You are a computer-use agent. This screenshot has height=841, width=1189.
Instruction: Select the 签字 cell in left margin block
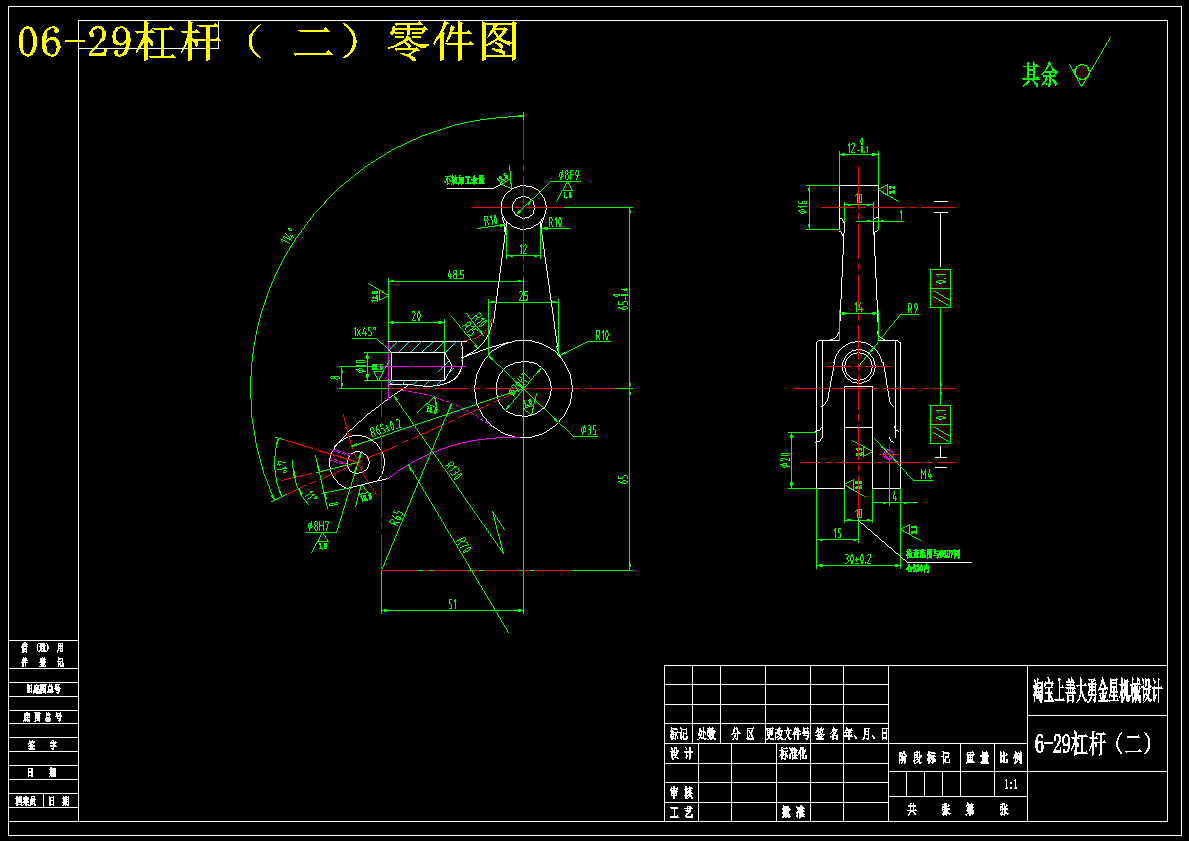43,745
